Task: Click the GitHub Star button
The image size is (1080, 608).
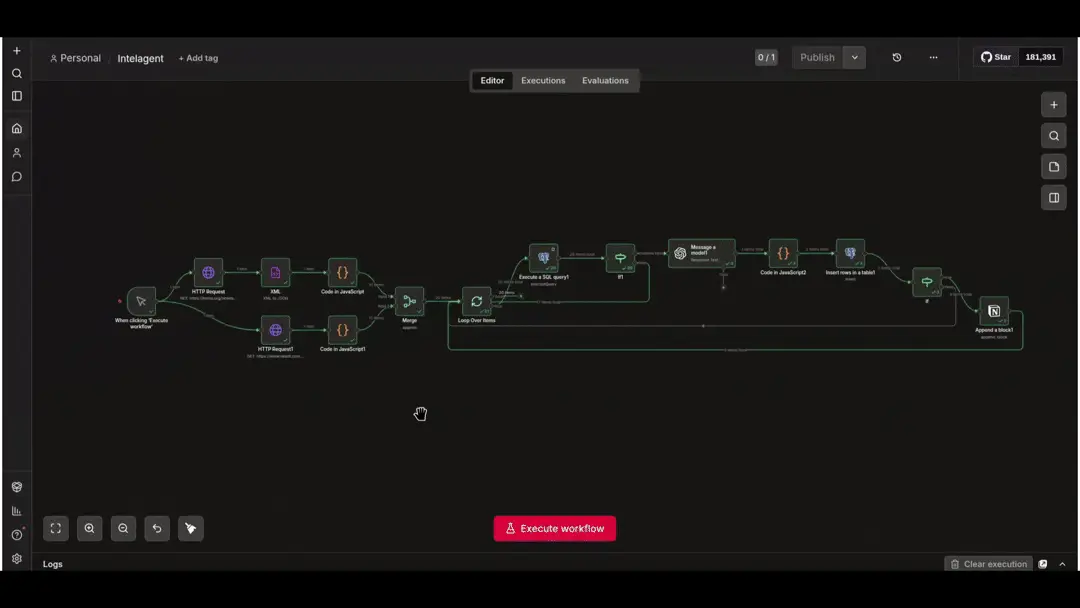Action: [996, 57]
